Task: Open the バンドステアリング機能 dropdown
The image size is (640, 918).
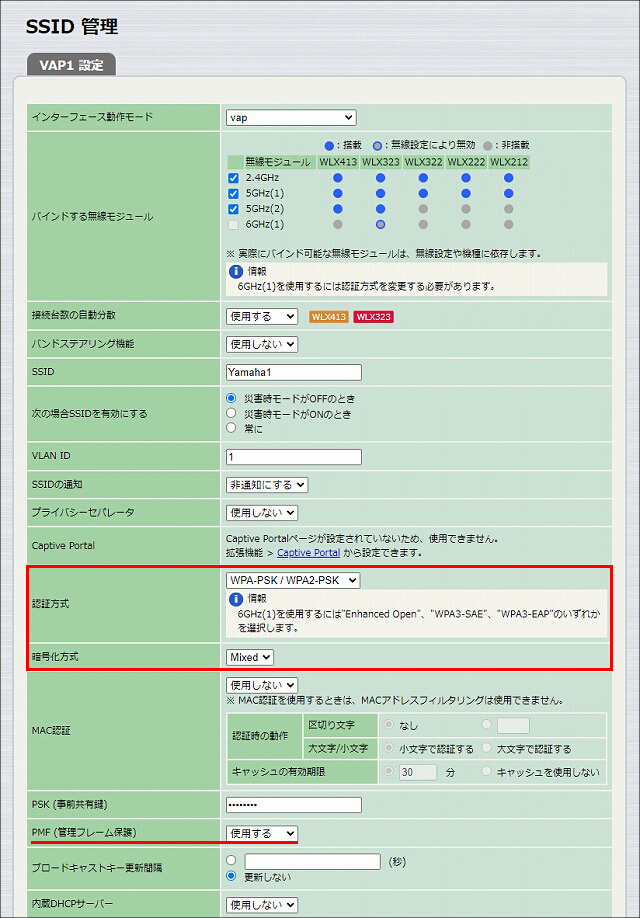Action: pos(262,344)
